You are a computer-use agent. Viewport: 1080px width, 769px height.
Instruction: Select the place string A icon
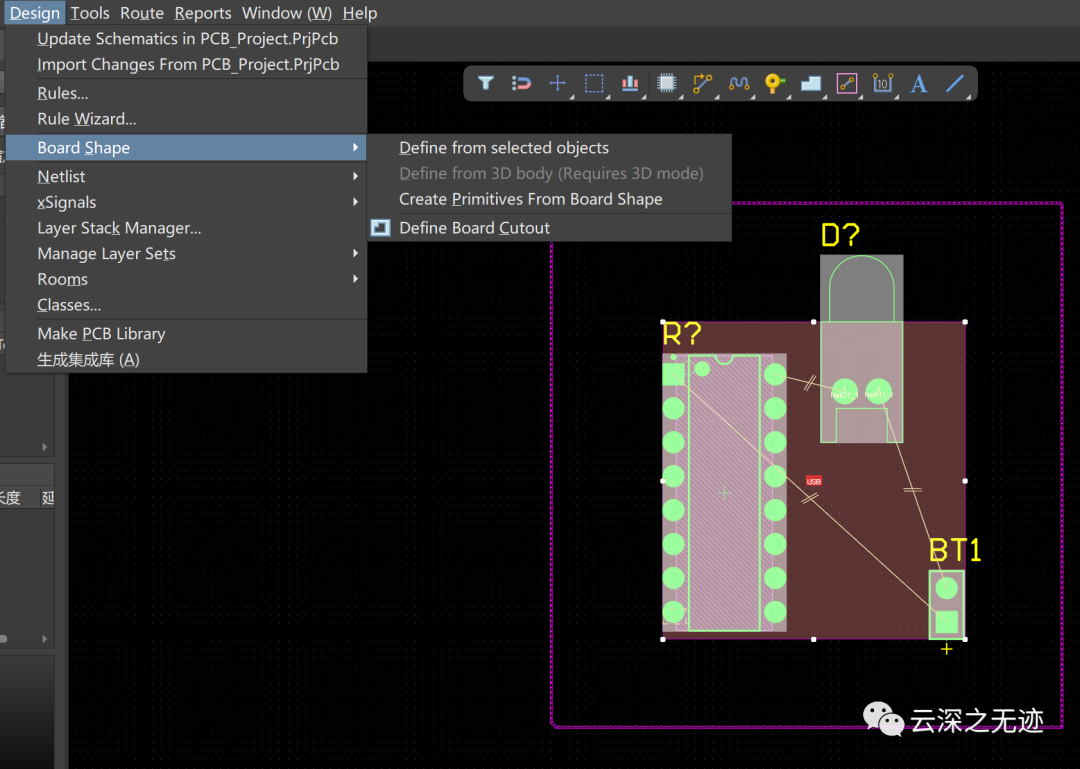(918, 83)
